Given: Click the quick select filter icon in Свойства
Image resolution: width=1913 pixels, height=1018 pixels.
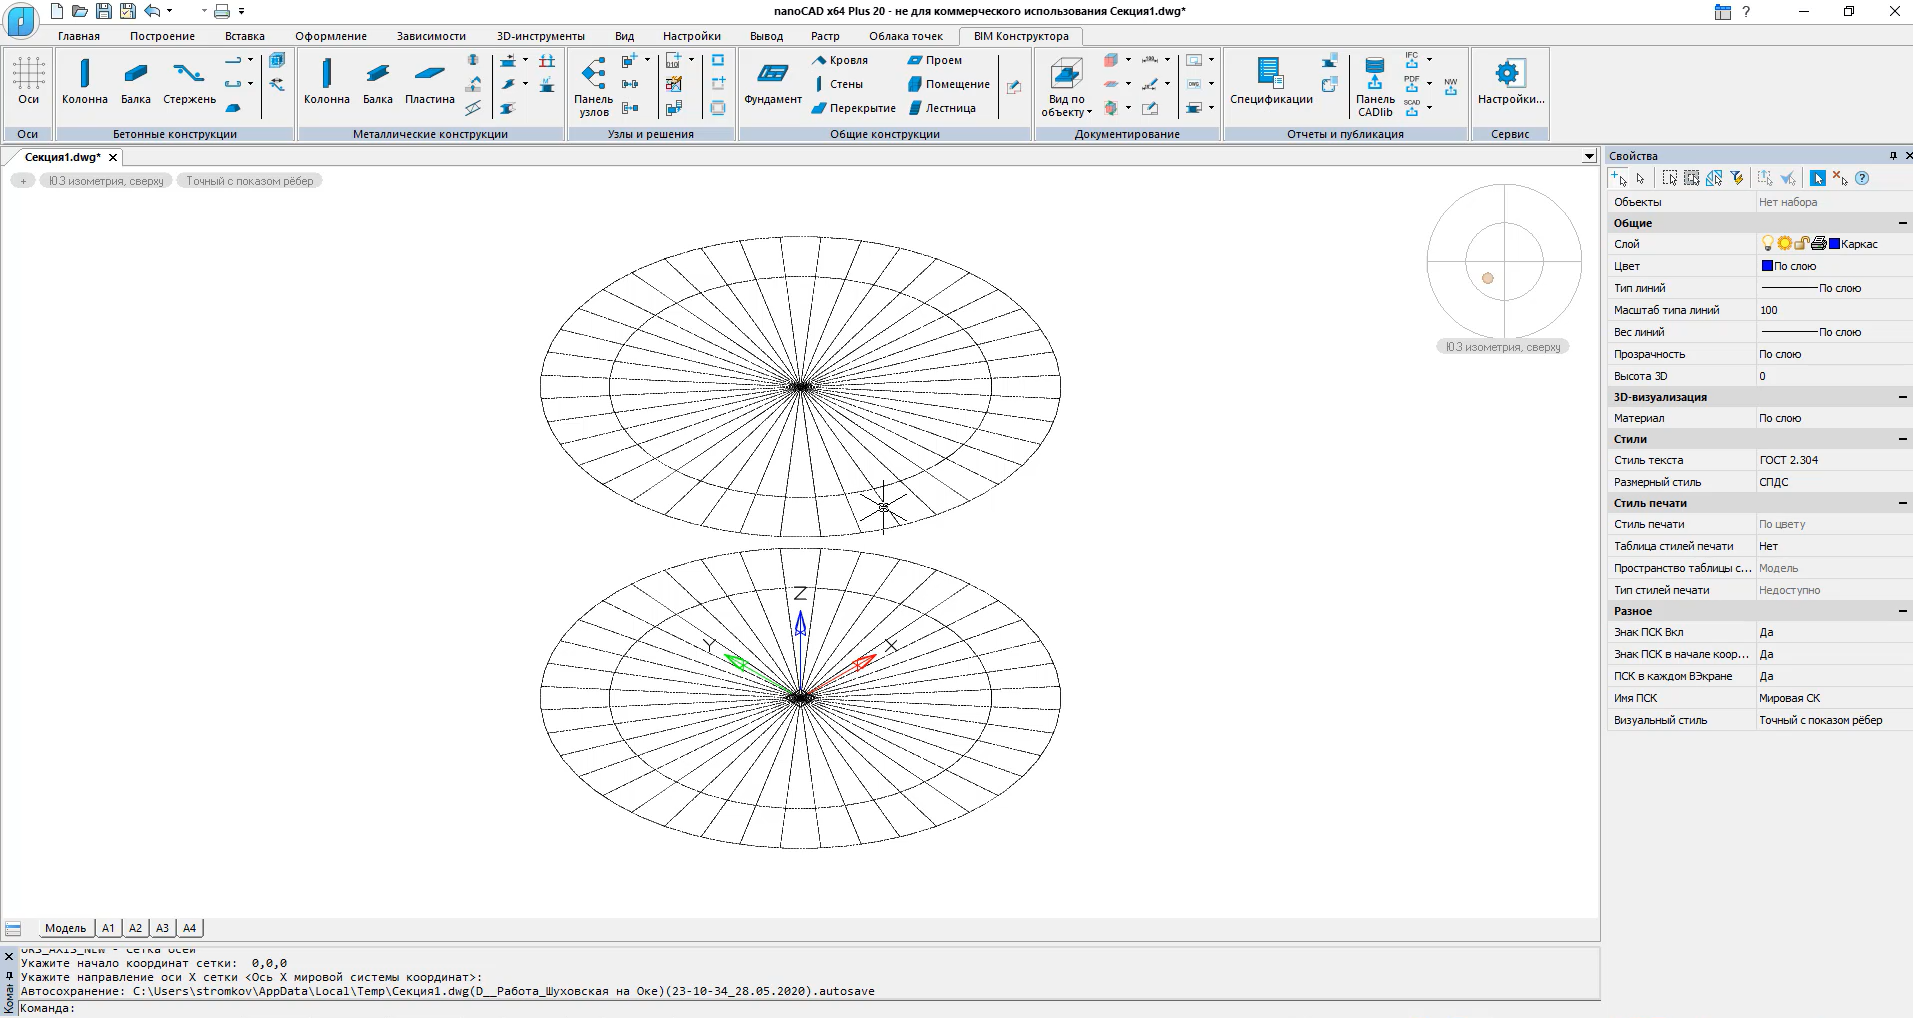Looking at the screenshot, I should click(x=1737, y=178).
